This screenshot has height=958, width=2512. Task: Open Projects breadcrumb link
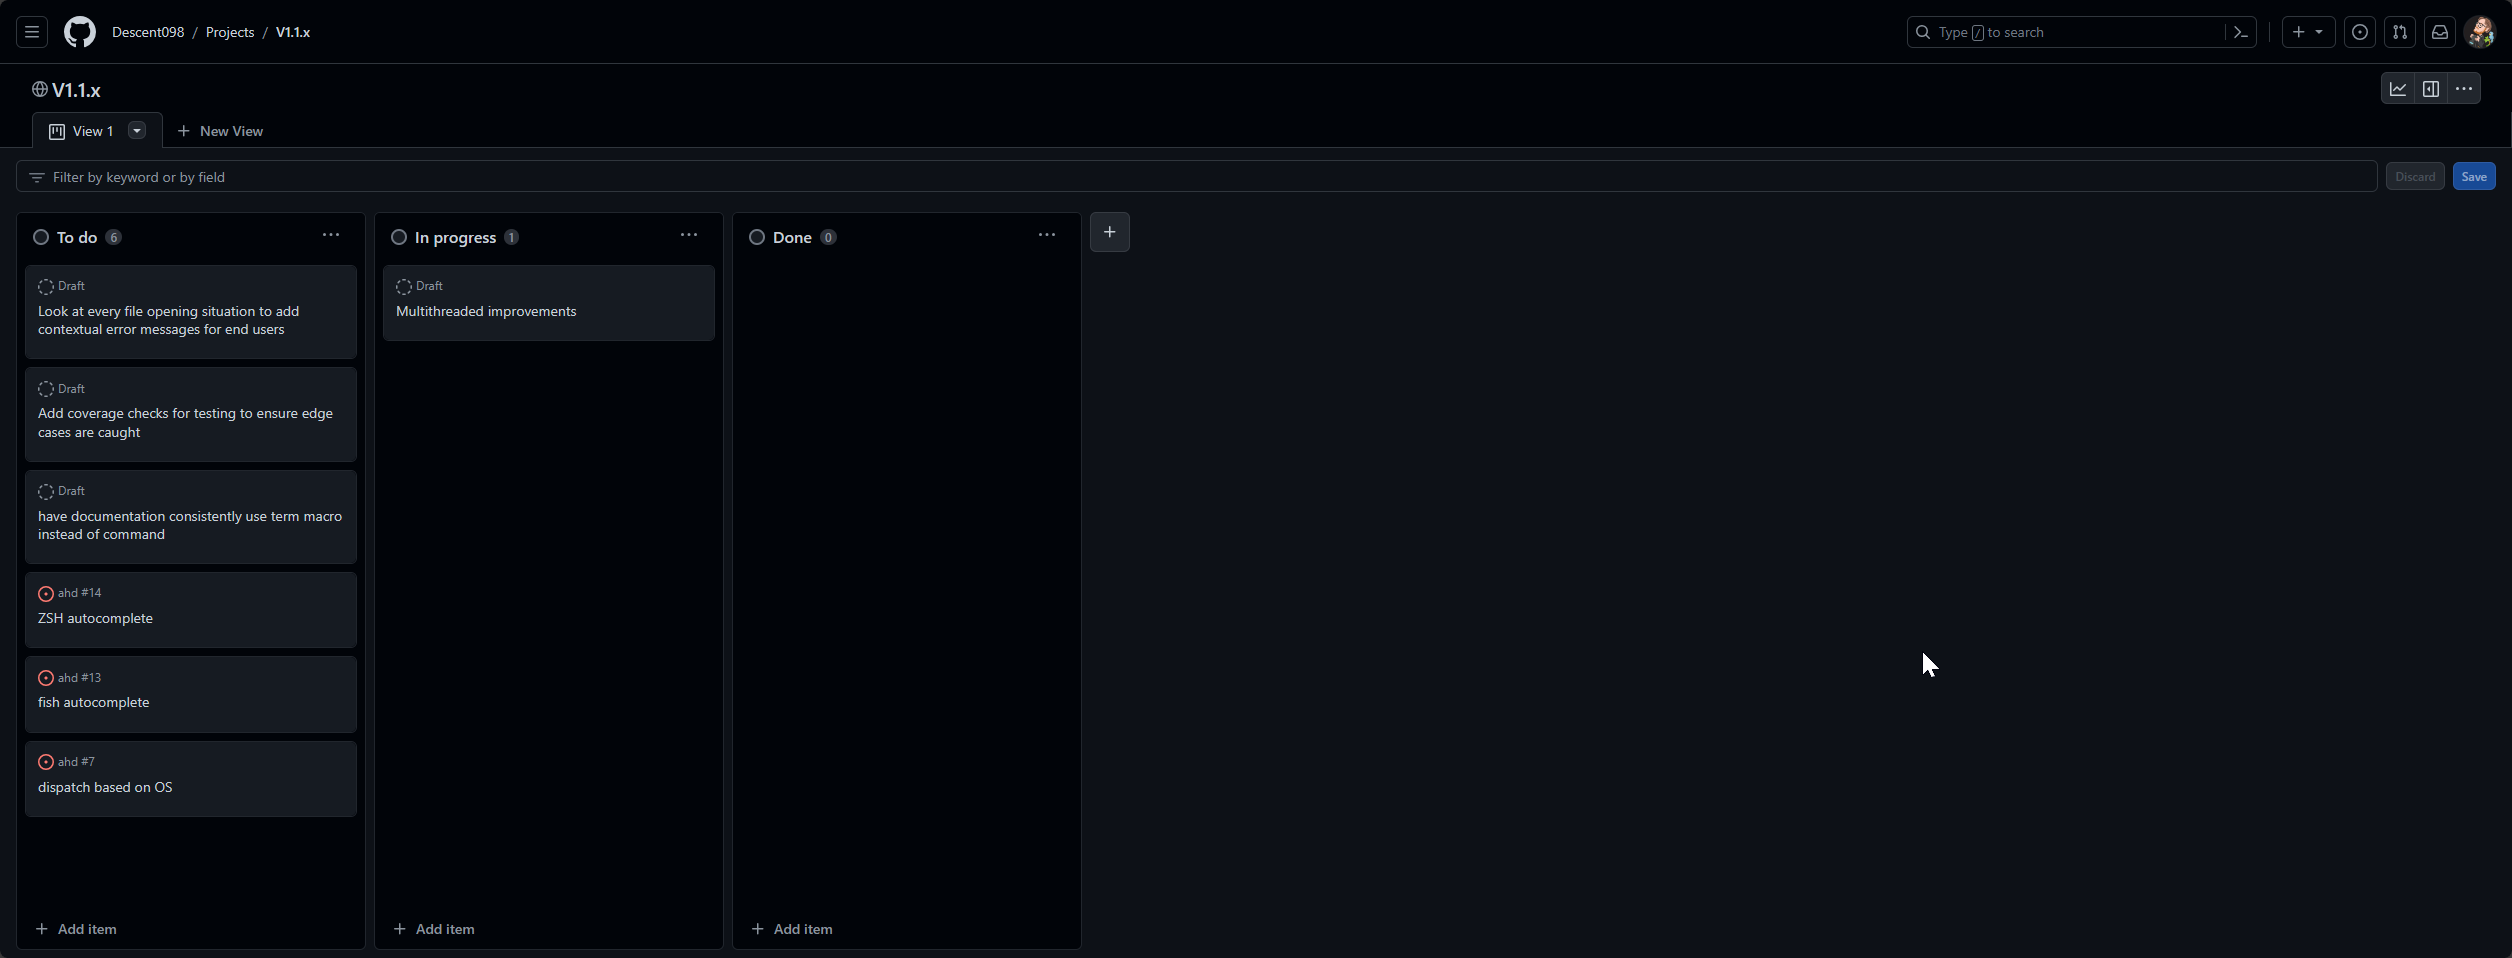pyautogui.click(x=230, y=32)
